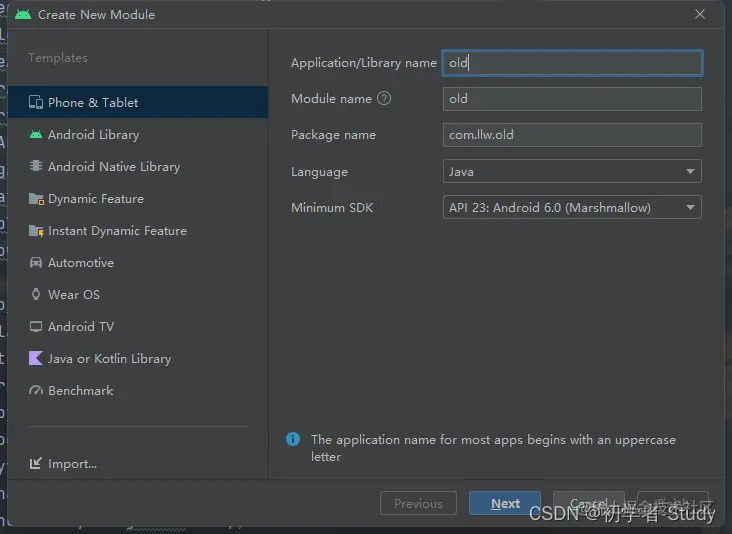732x534 pixels.
Task: Choose the Android Library template
Action: (138, 134)
